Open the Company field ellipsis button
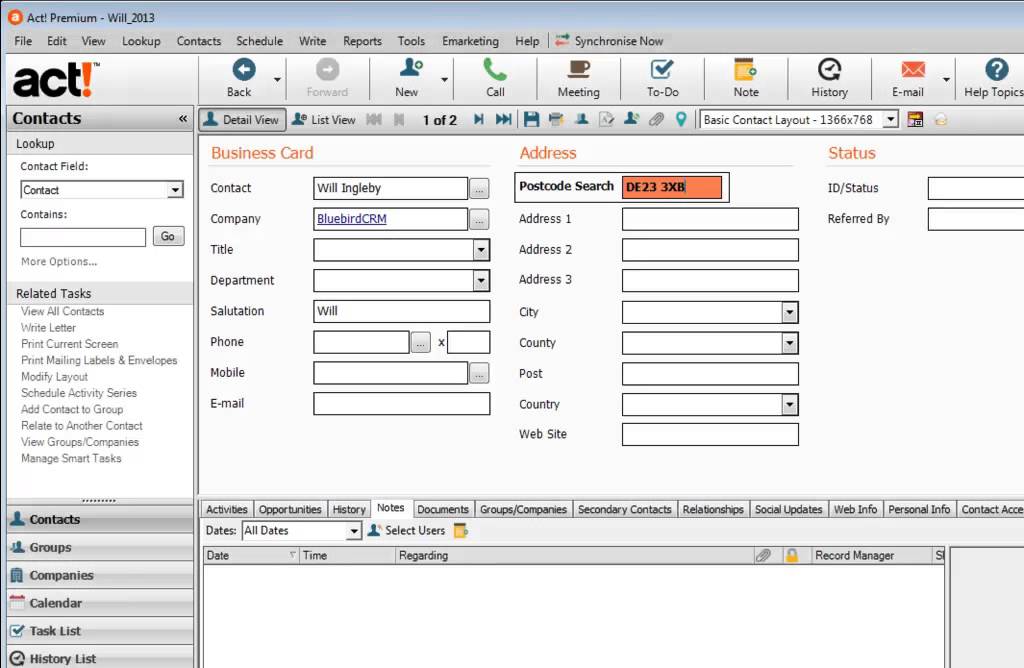This screenshot has width=1024, height=668. coord(479,219)
